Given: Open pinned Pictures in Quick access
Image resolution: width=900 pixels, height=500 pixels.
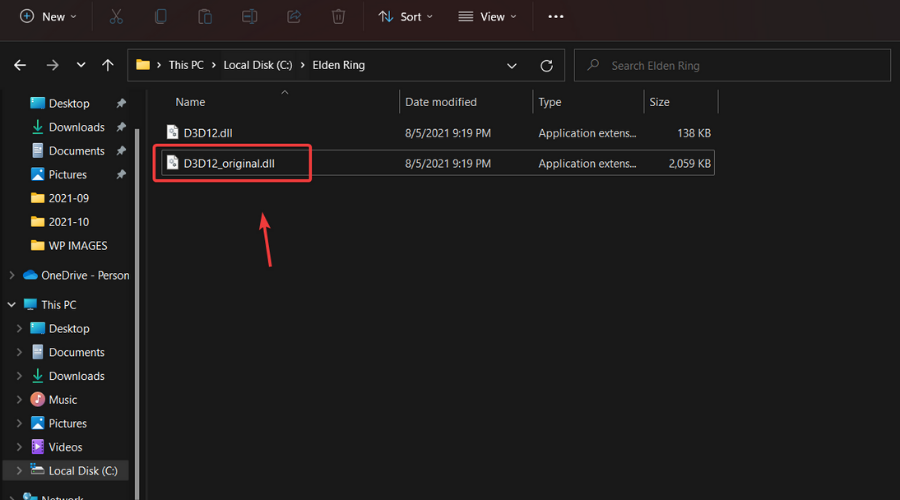Looking at the screenshot, I should [67, 175].
